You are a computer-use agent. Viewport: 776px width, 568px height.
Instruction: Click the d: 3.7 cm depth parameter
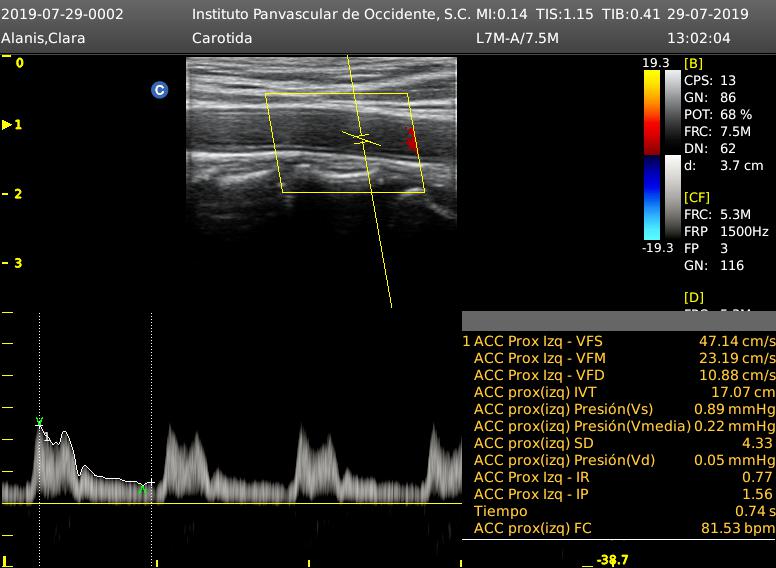[724, 165]
